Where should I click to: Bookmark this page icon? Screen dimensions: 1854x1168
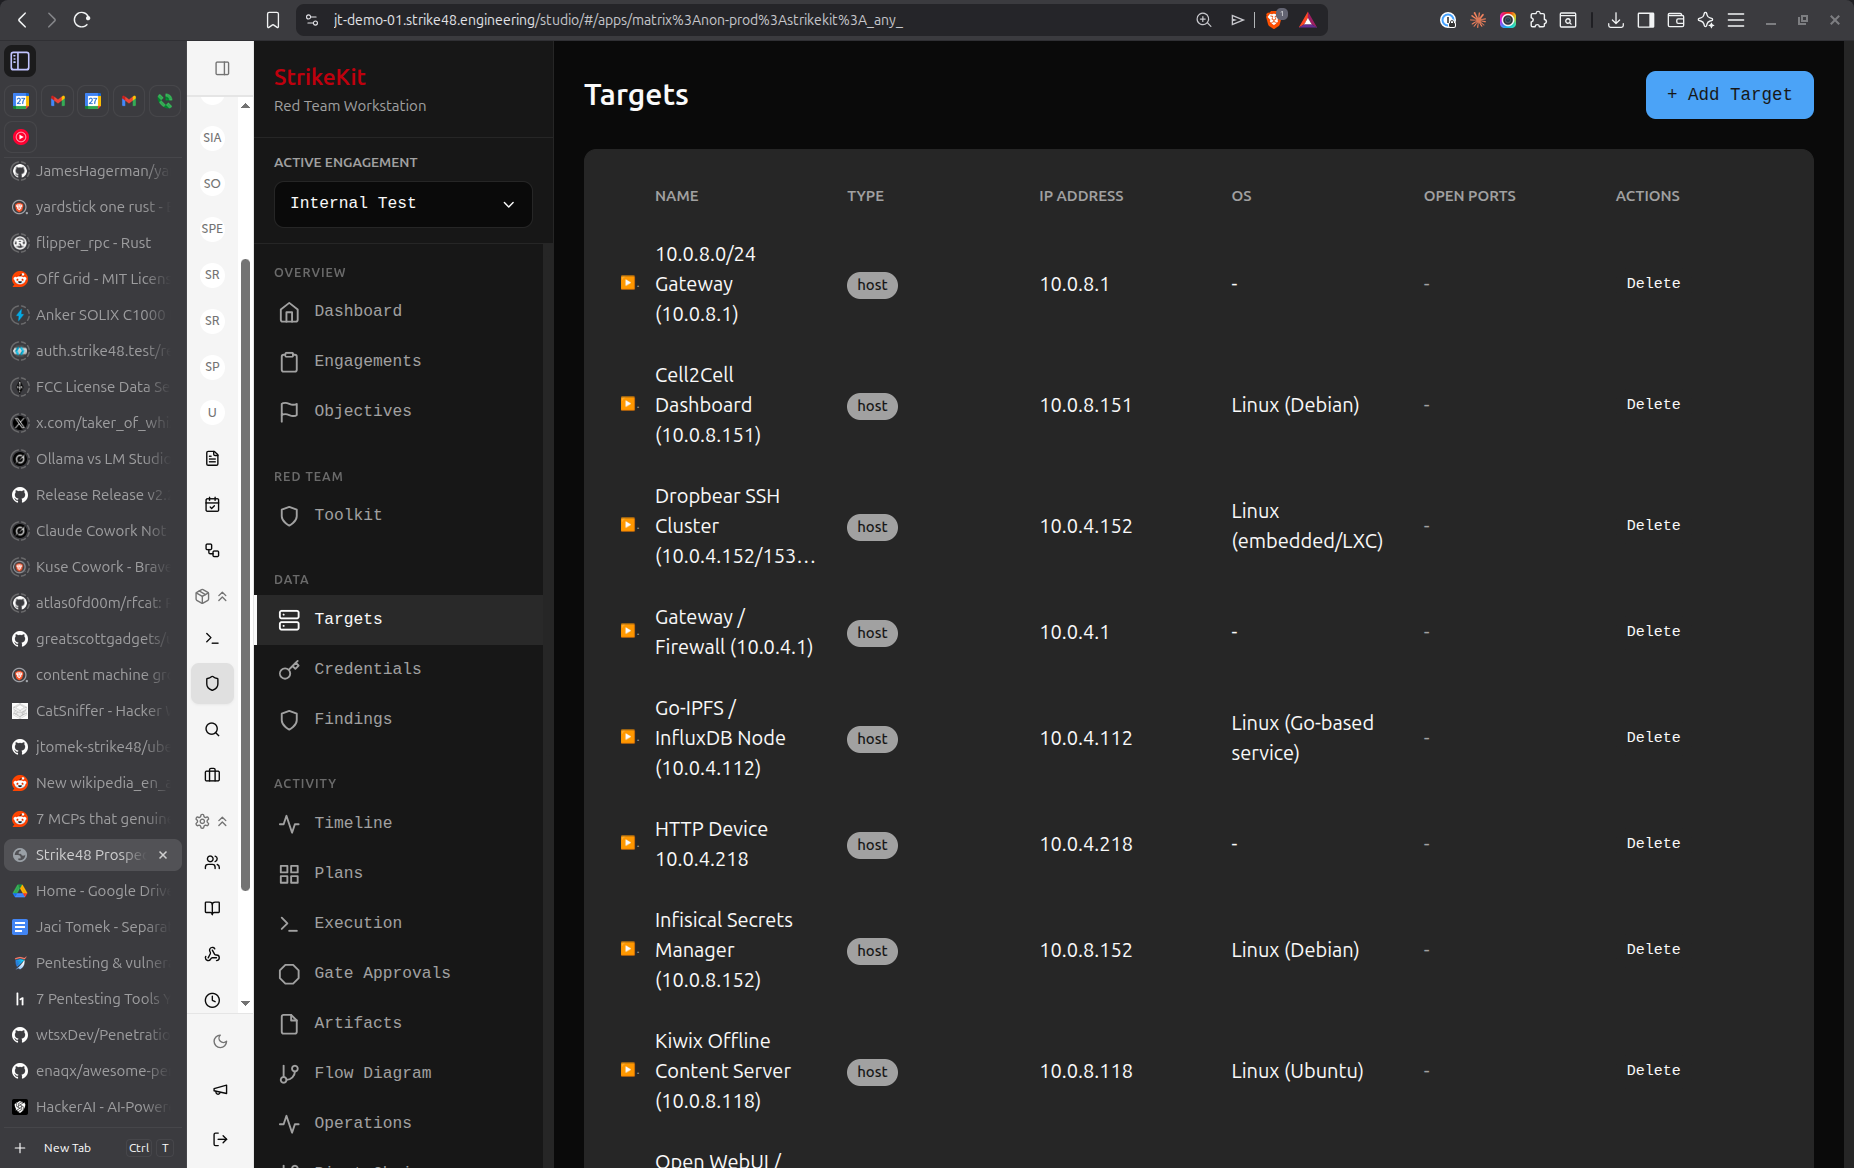[273, 20]
